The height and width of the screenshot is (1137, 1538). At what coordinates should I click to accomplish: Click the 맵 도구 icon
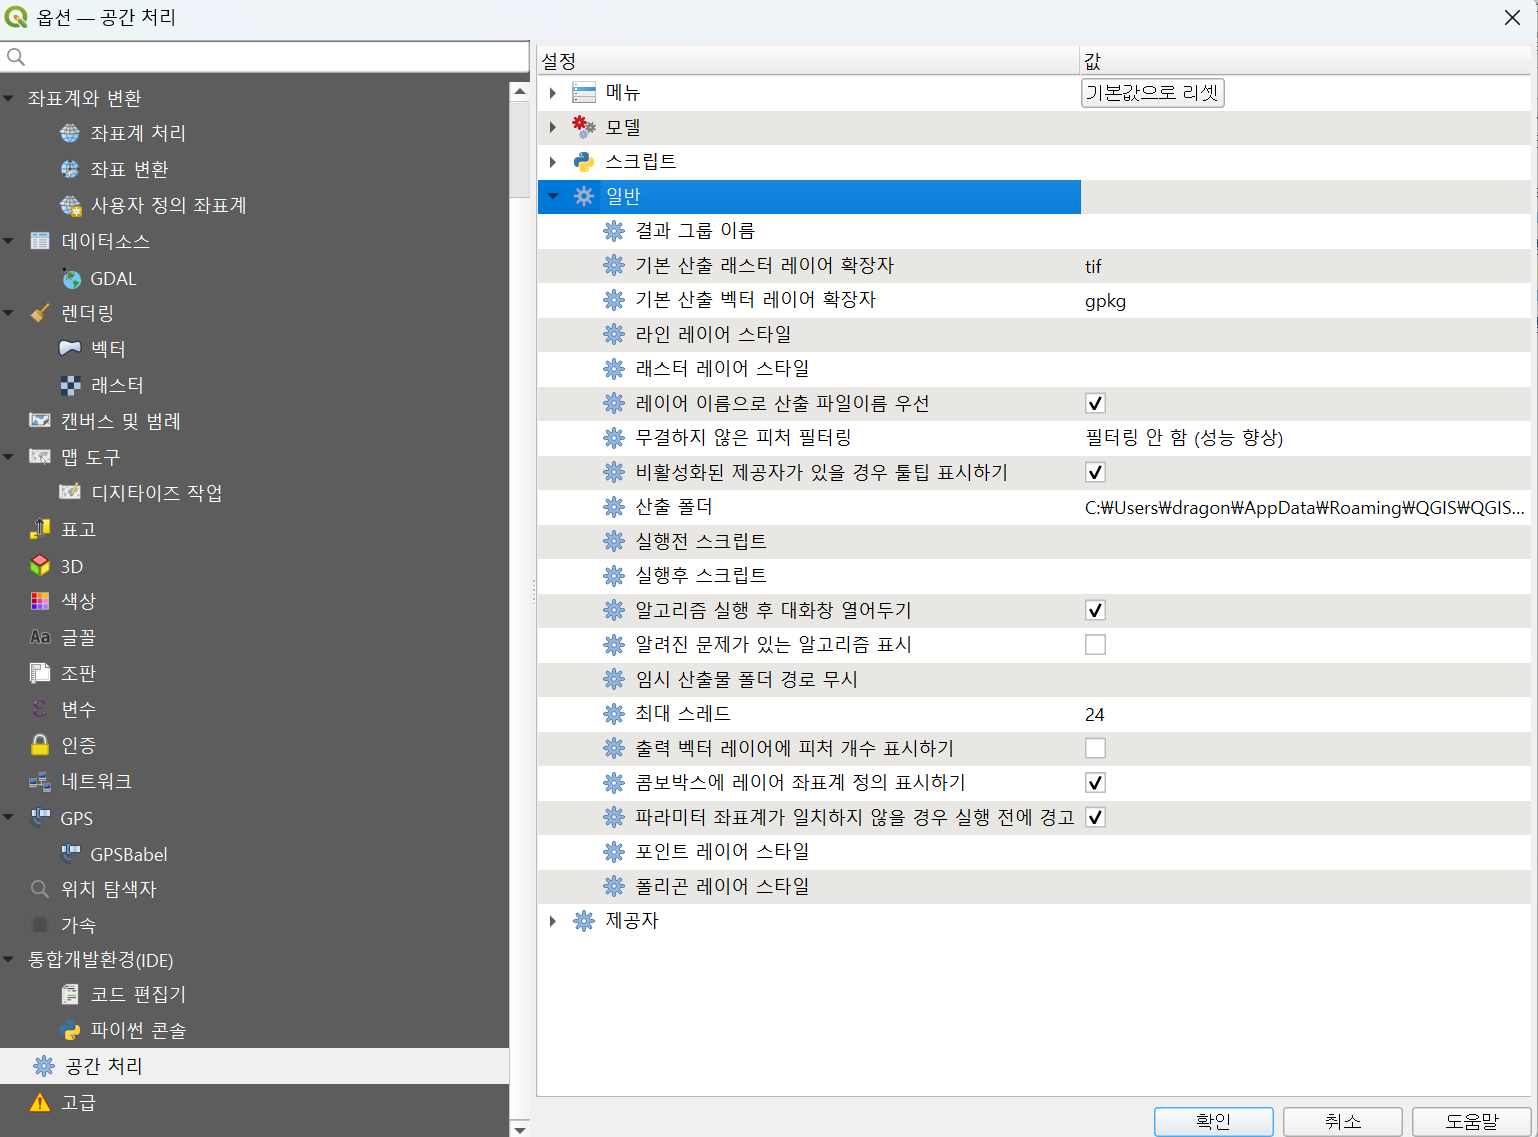[40, 457]
